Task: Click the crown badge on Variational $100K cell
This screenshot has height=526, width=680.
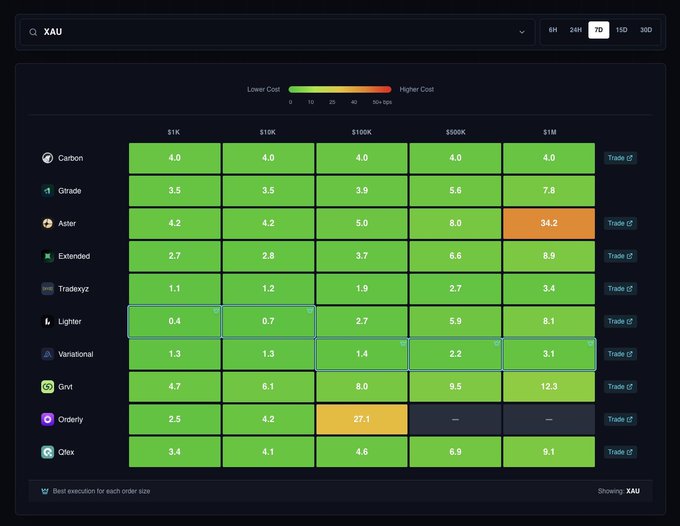Action: pyautogui.click(x=403, y=343)
